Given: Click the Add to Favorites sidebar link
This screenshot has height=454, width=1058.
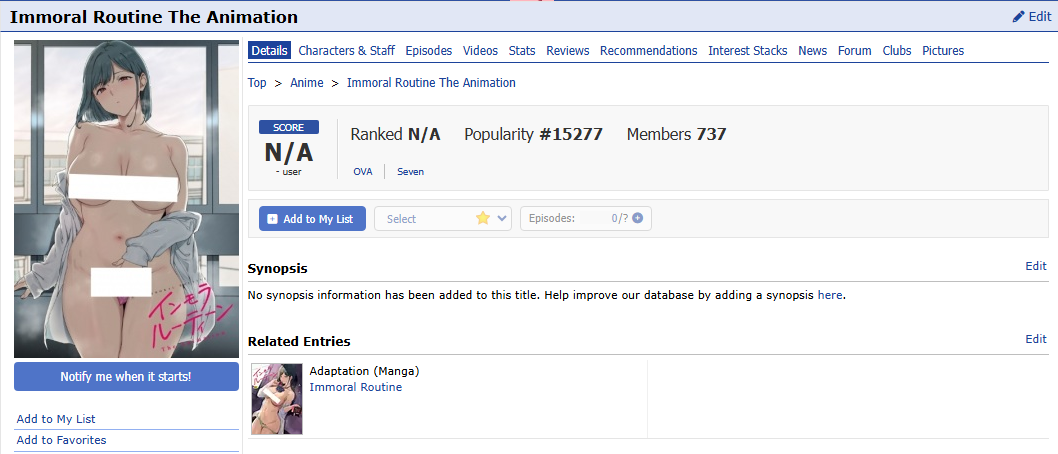Looking at the screenshot, I should tap(61, 440).
